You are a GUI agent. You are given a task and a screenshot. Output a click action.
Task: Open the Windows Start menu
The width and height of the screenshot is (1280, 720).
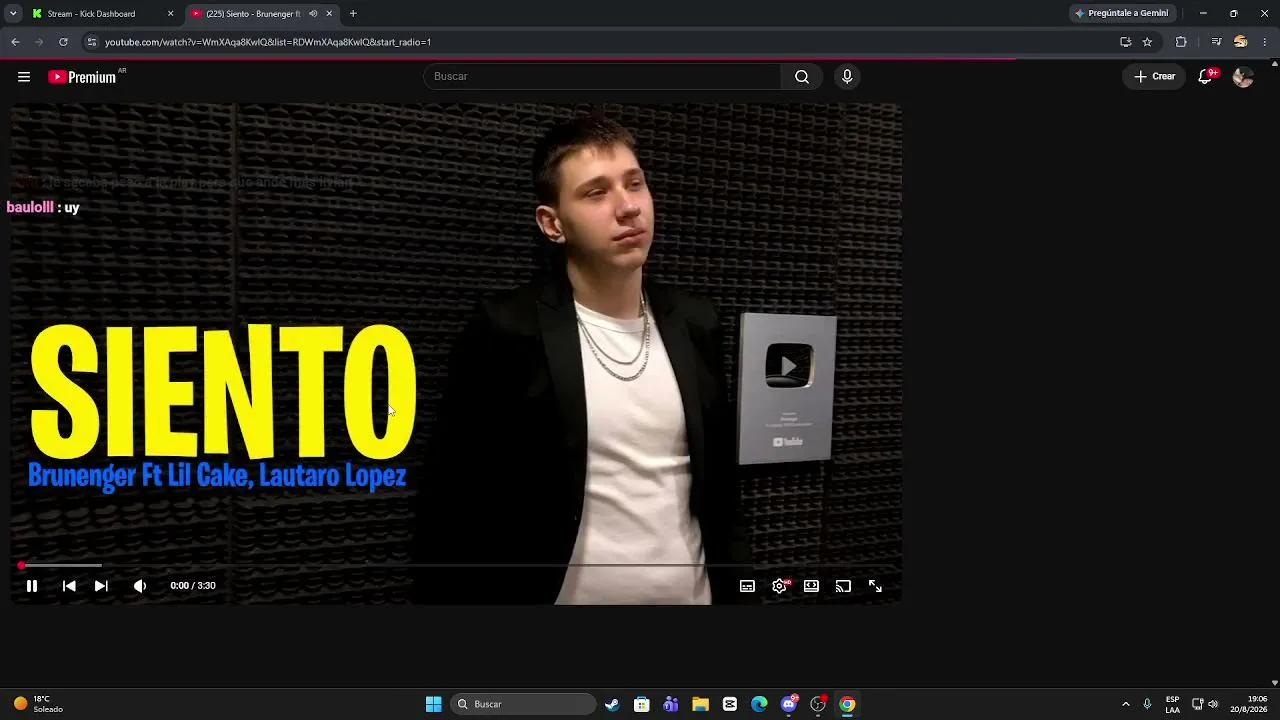pos(434,704)
